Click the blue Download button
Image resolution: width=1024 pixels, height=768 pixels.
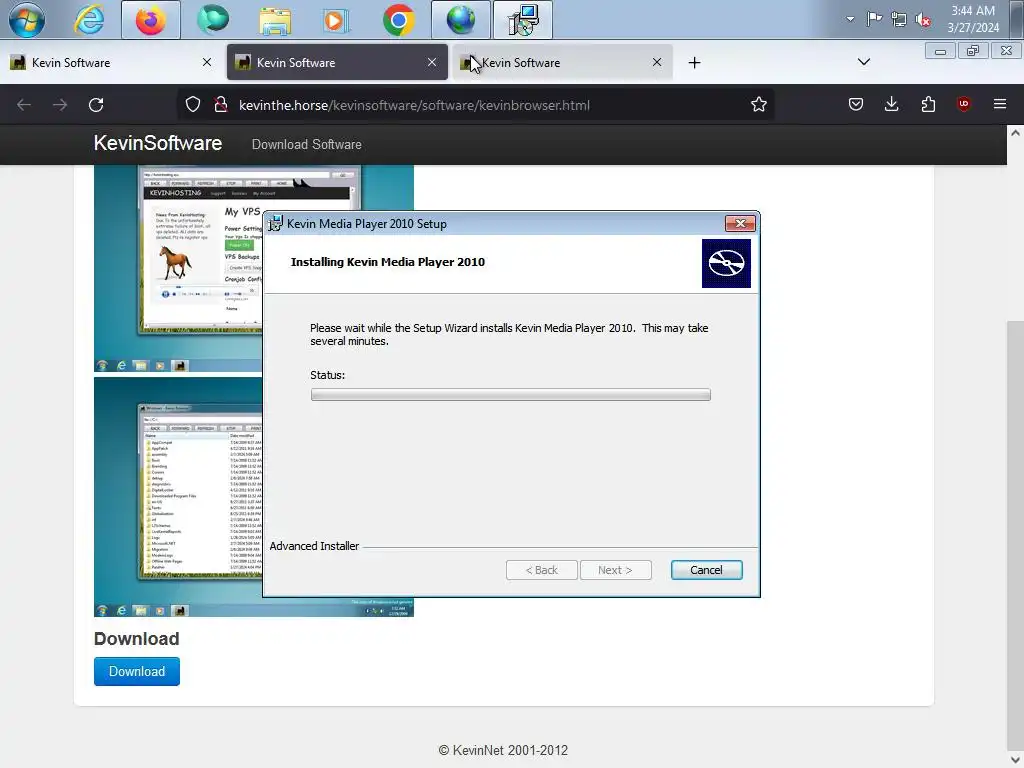136,671
